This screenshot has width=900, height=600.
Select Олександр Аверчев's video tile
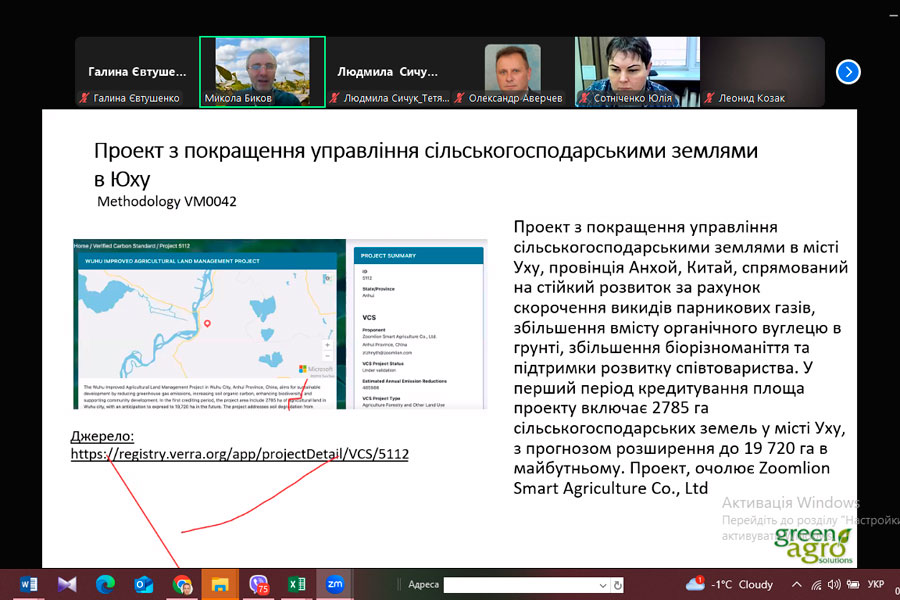pyautogui.click(x=512, y=71)
